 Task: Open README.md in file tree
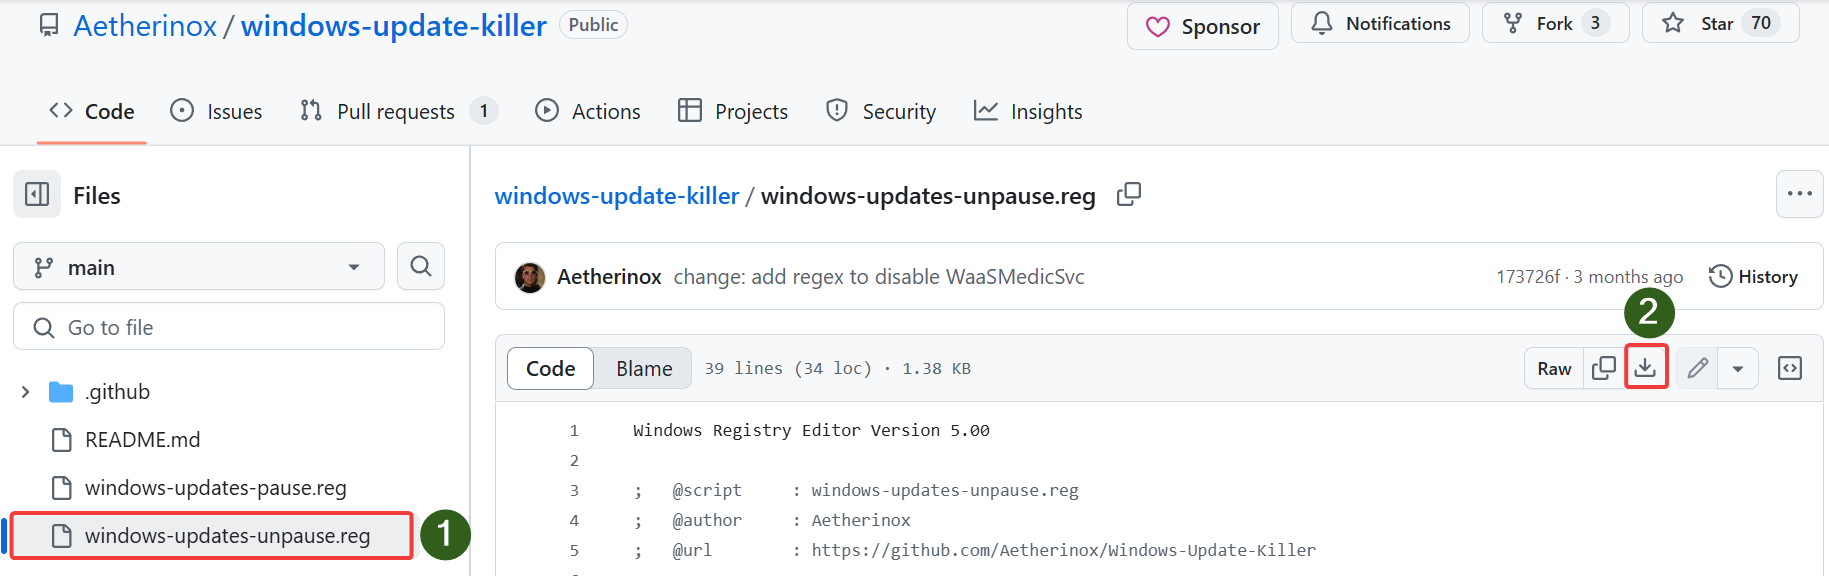(143, 440)
